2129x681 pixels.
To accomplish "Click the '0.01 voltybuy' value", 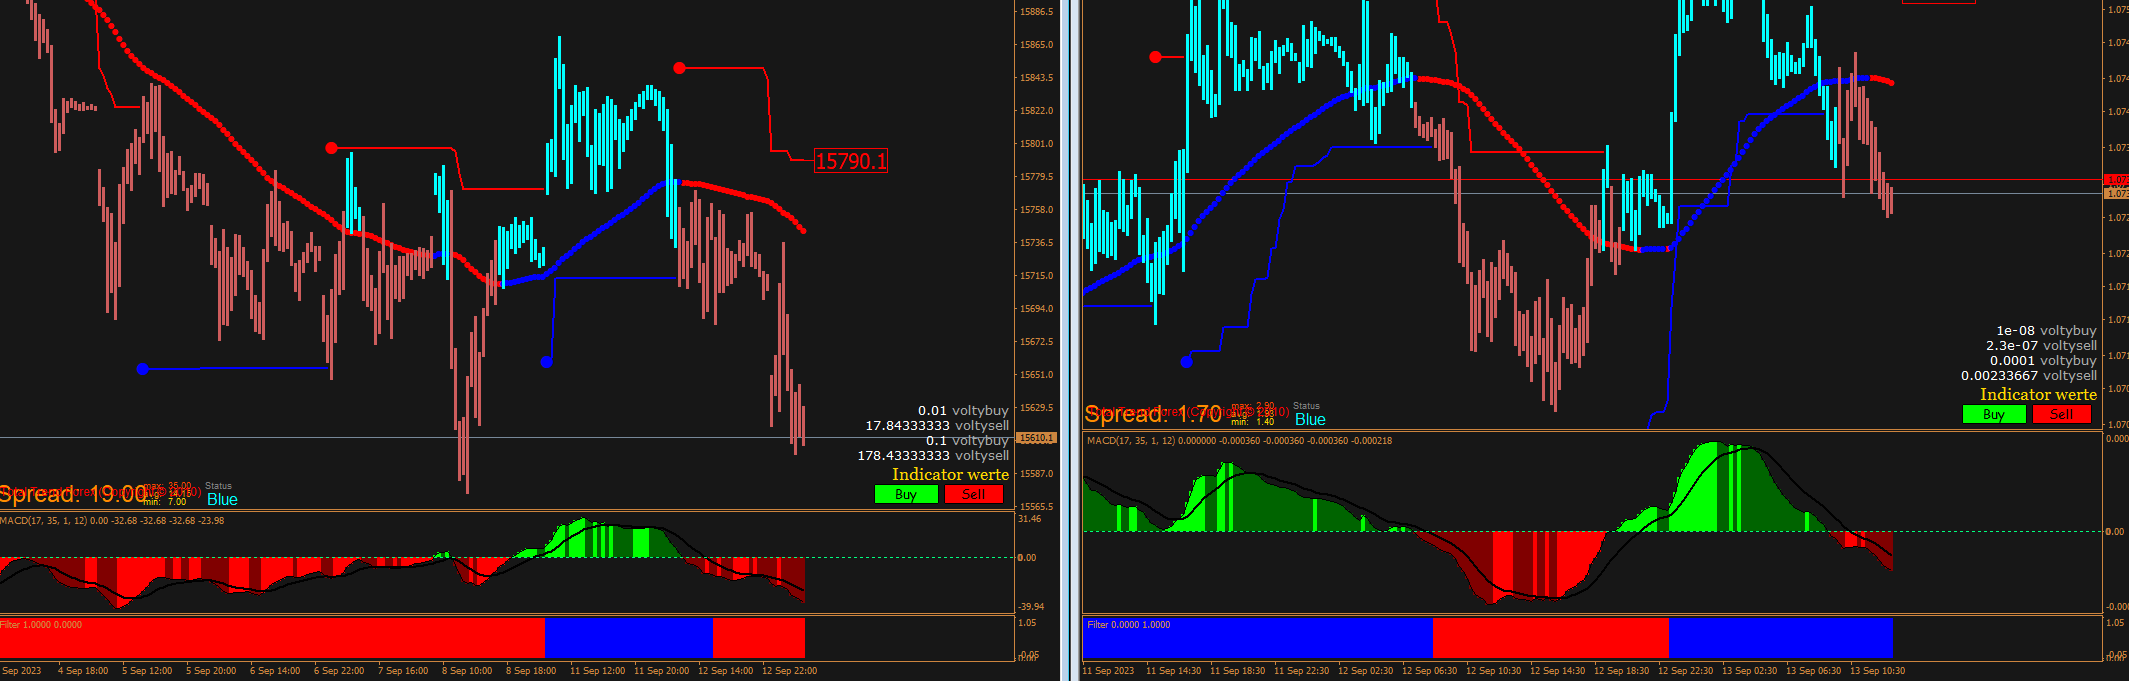I will point(963,410).
